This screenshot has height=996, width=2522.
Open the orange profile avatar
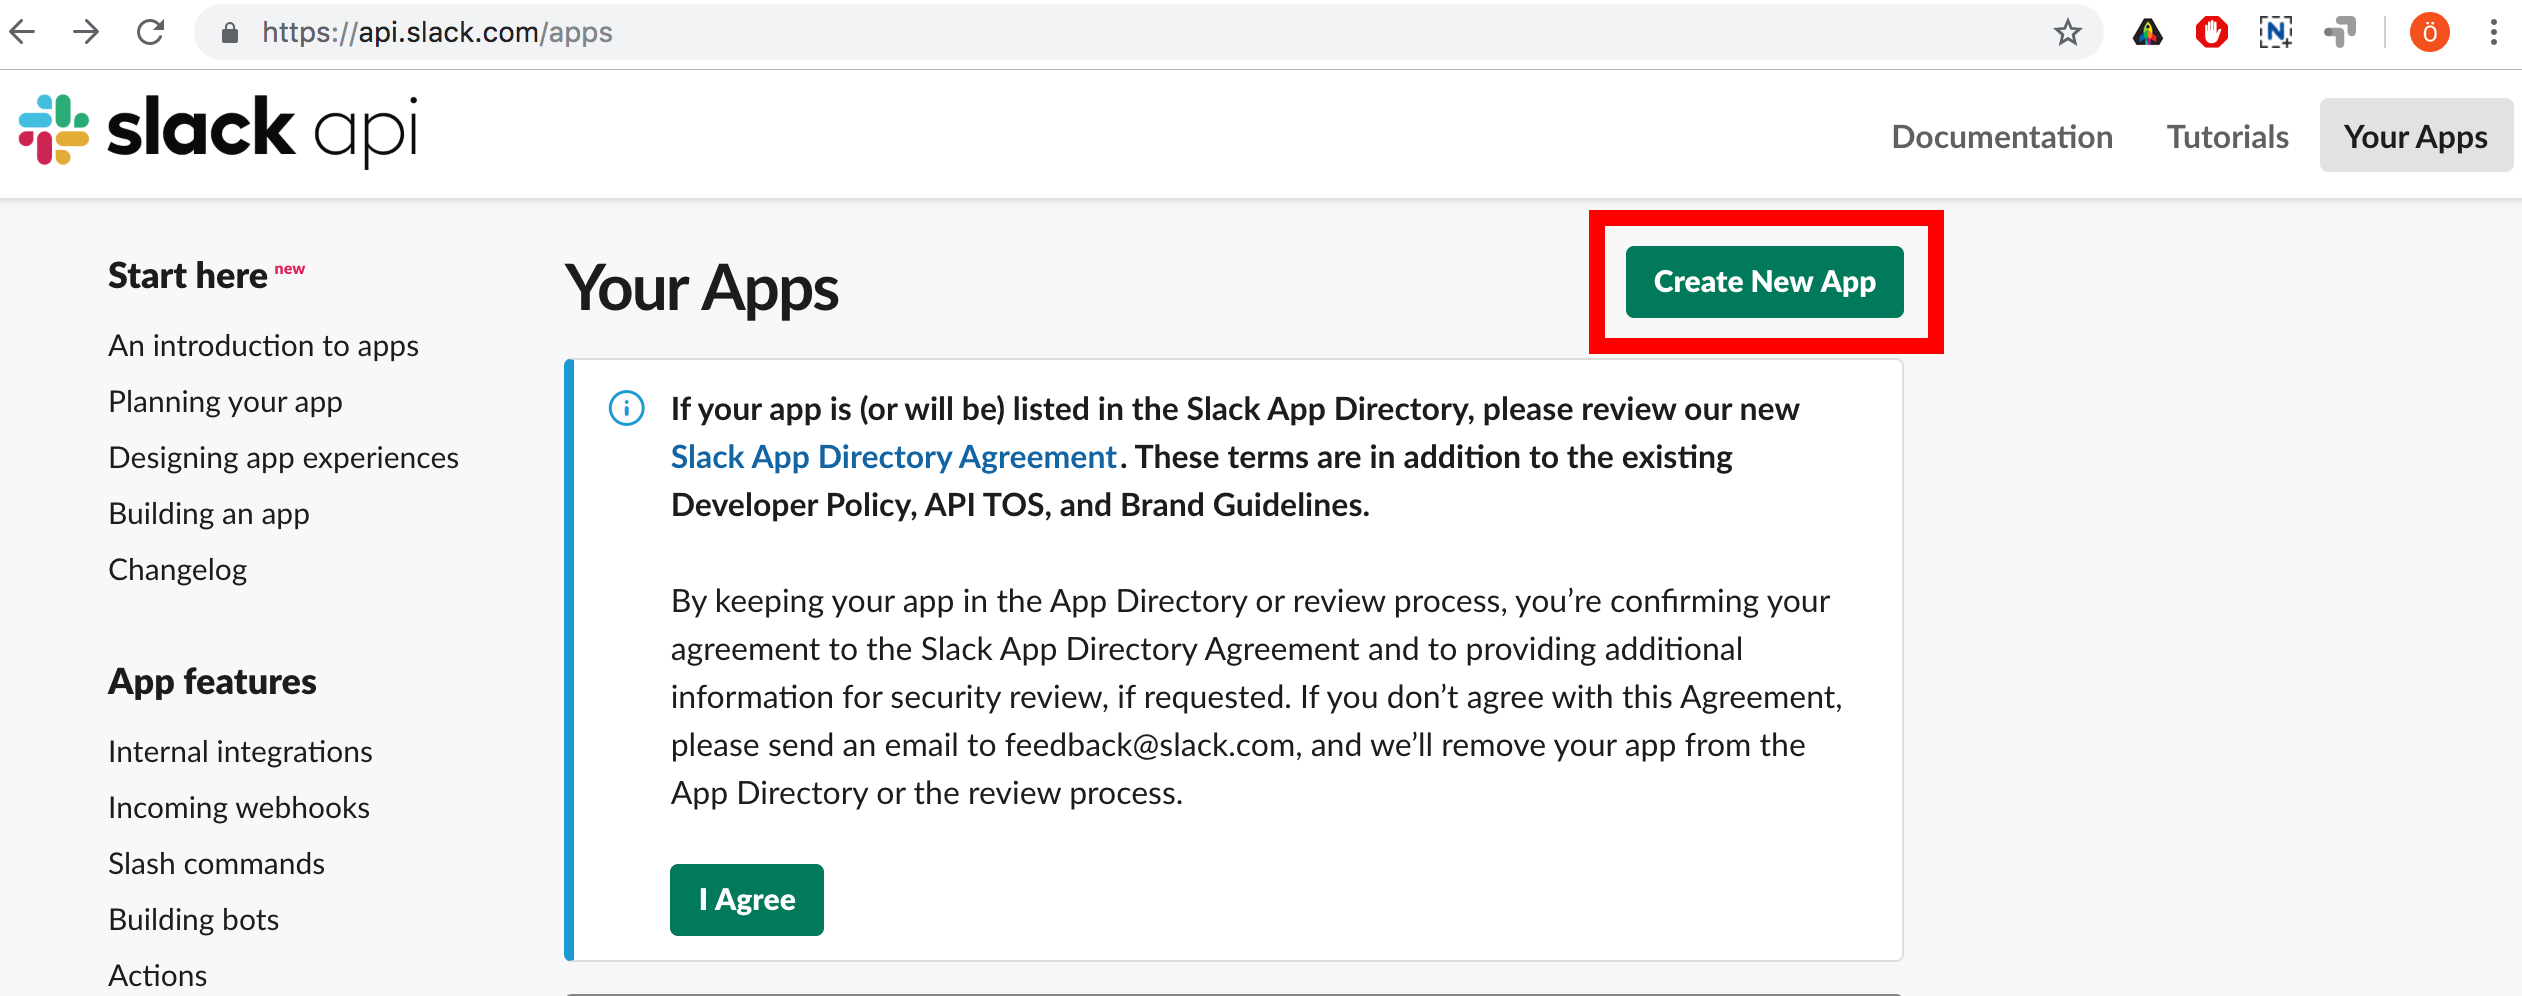[2429, 33]
